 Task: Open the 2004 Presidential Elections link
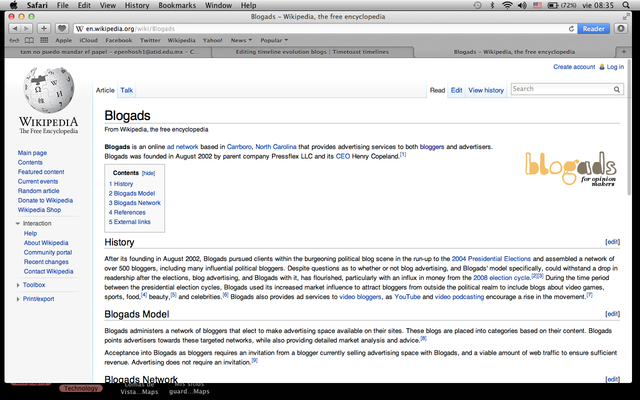tap(491, 259)
